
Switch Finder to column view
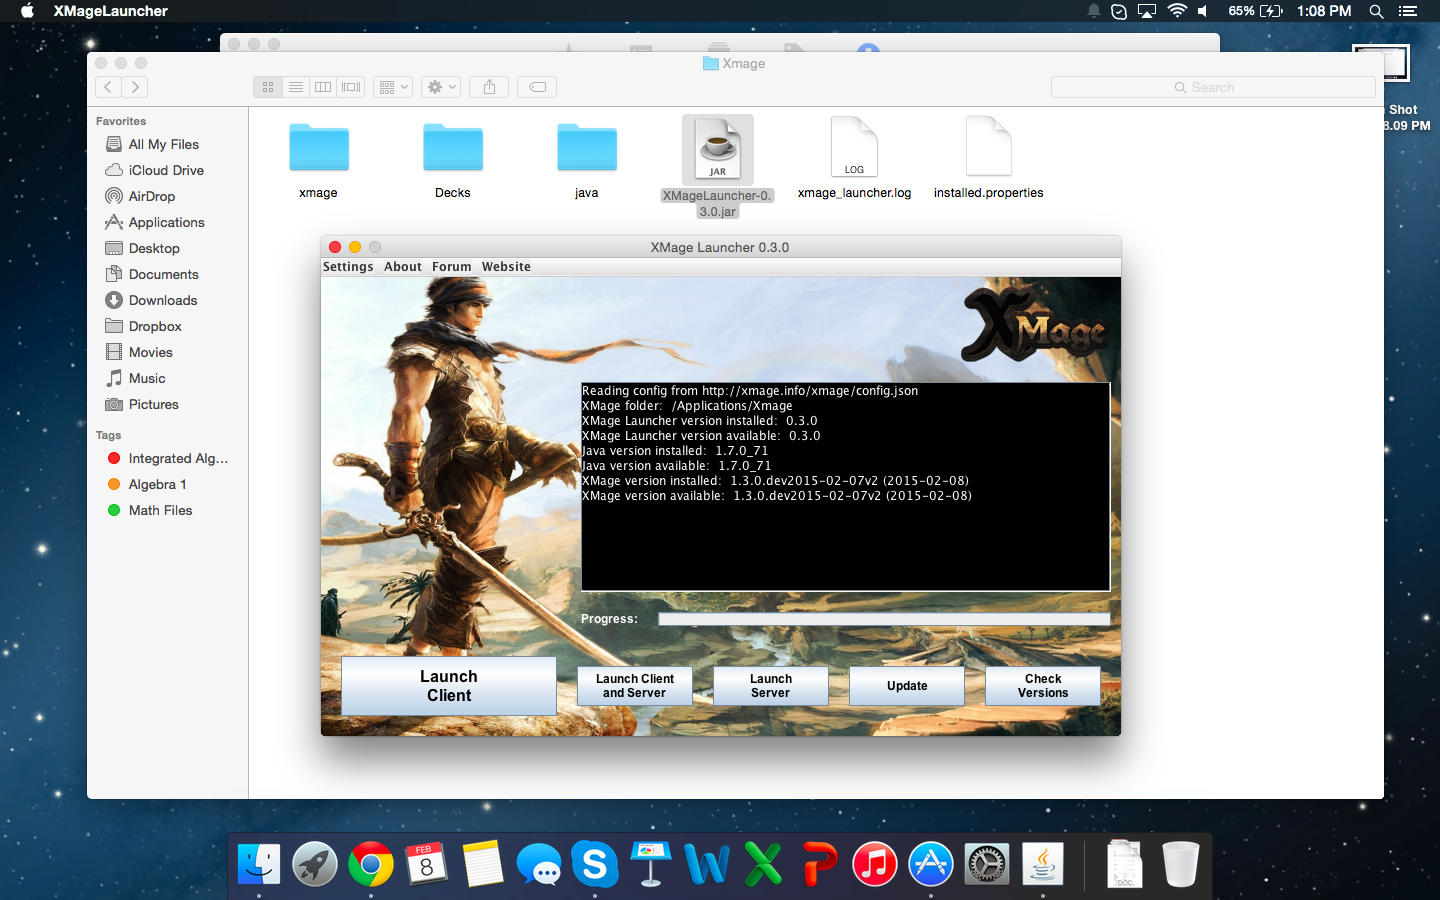[323, 87]
